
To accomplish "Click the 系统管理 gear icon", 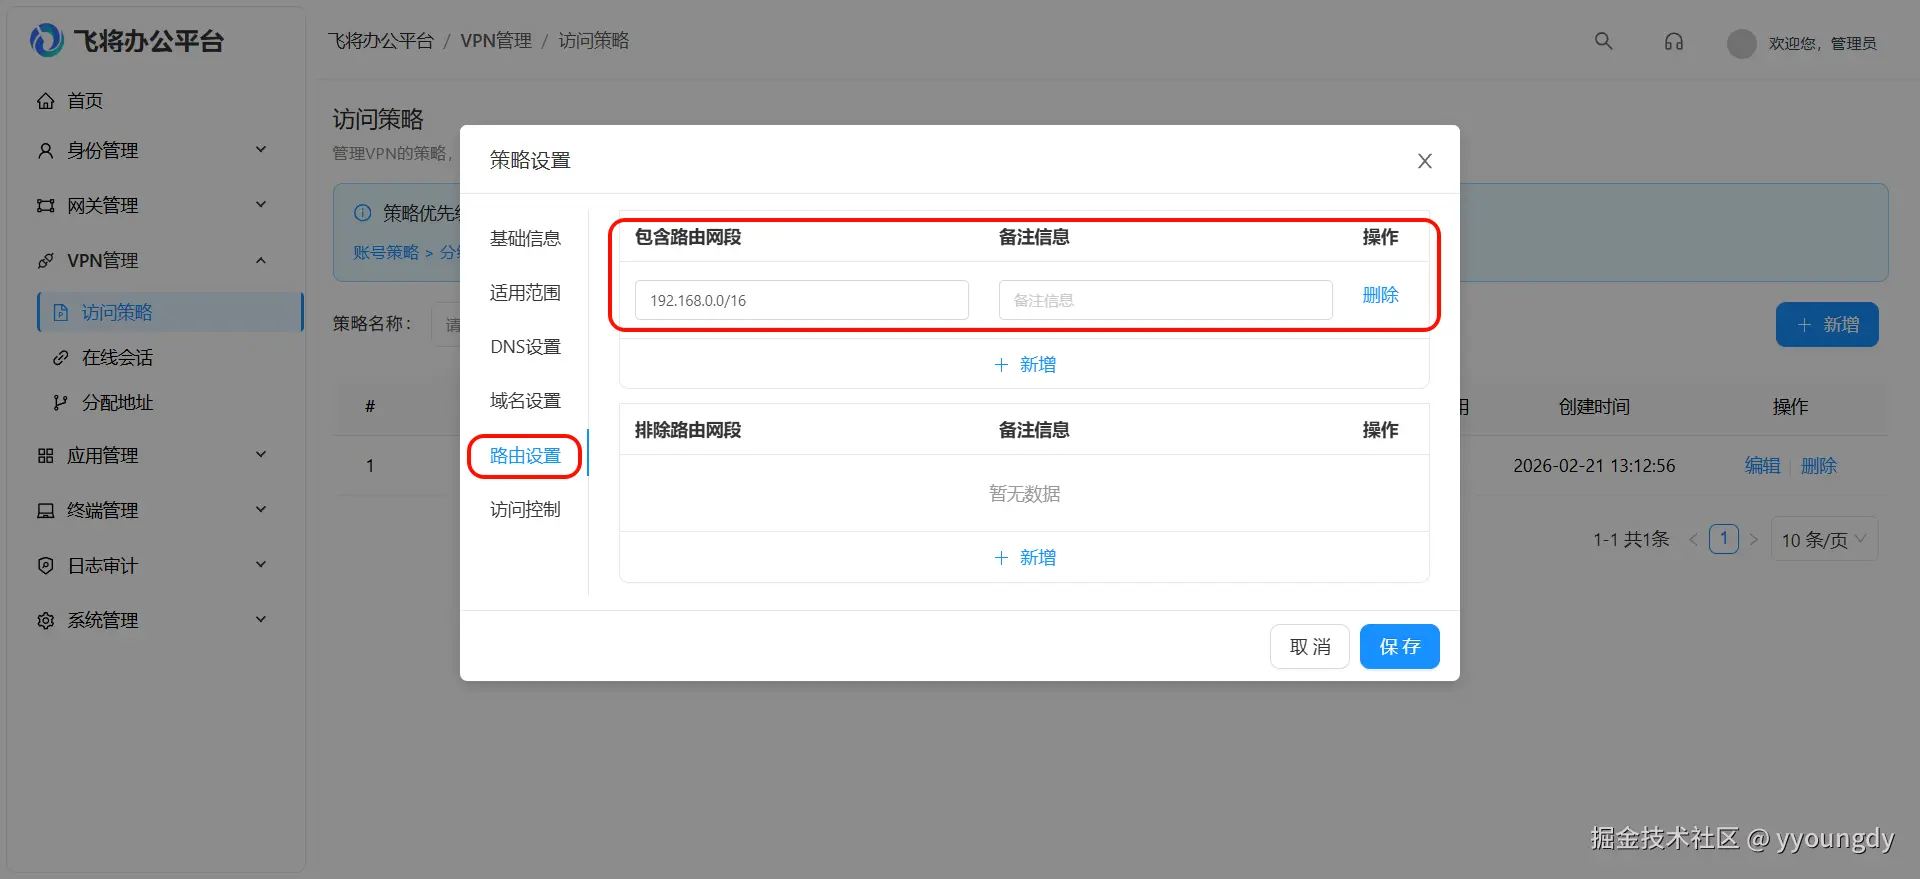I will click(x=45, y=621).
